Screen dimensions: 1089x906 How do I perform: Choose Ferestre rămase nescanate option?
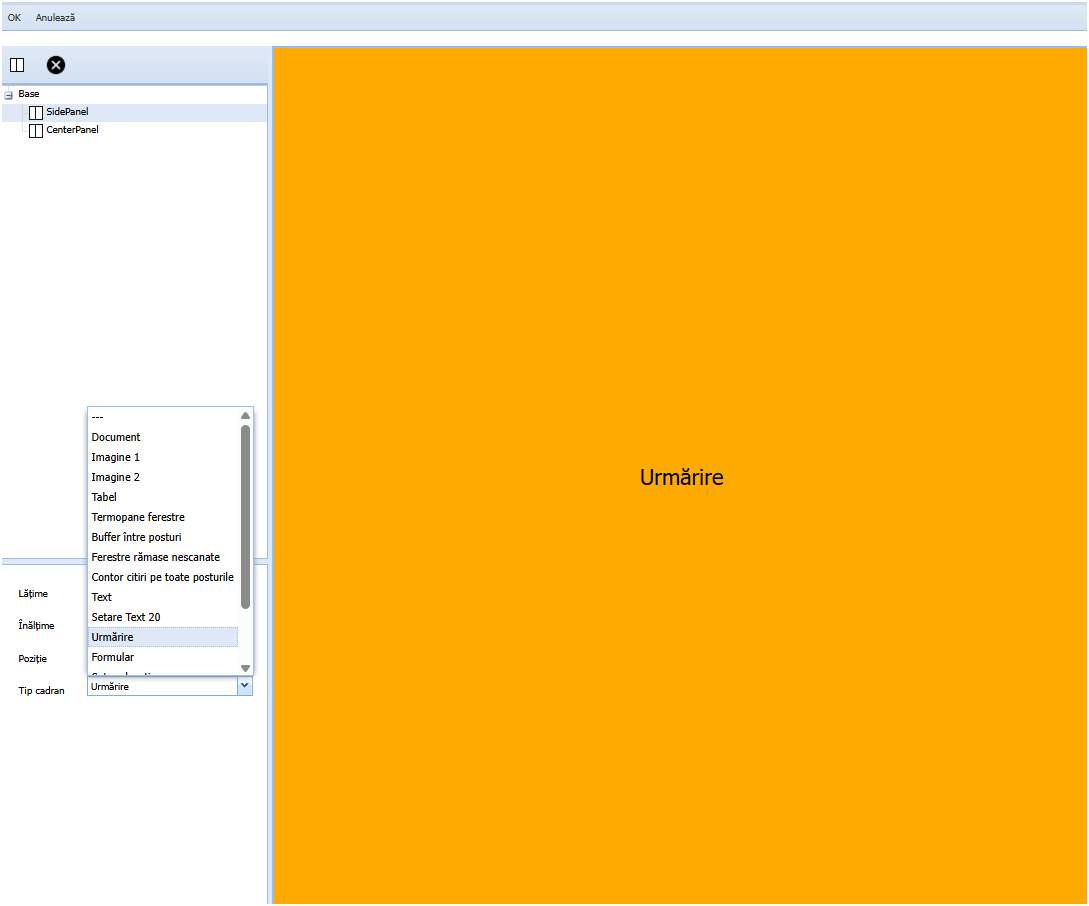coord(163,557)
